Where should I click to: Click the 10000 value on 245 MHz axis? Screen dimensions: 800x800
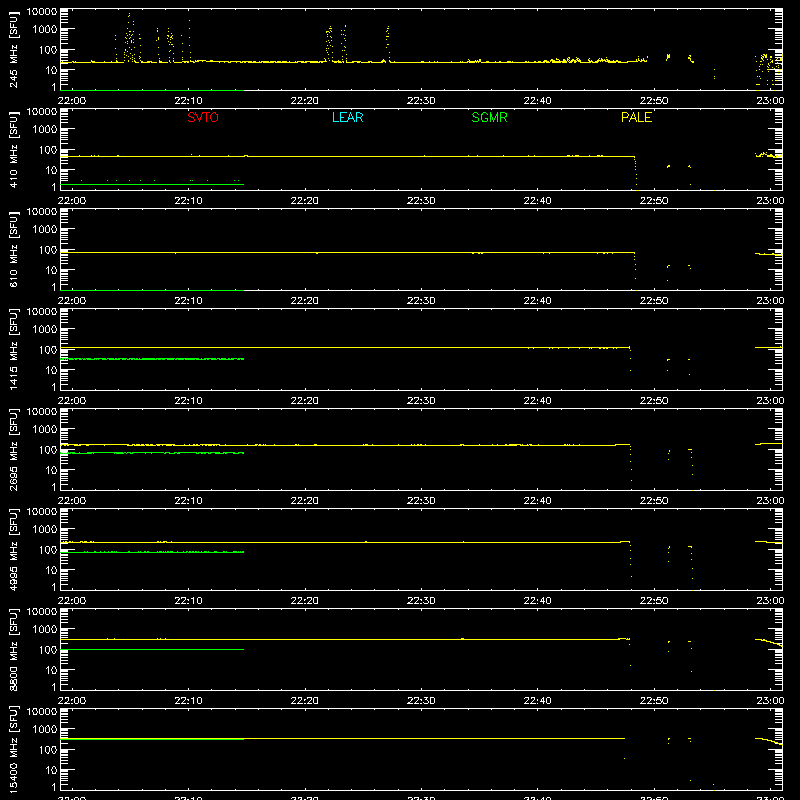point(42,12)
